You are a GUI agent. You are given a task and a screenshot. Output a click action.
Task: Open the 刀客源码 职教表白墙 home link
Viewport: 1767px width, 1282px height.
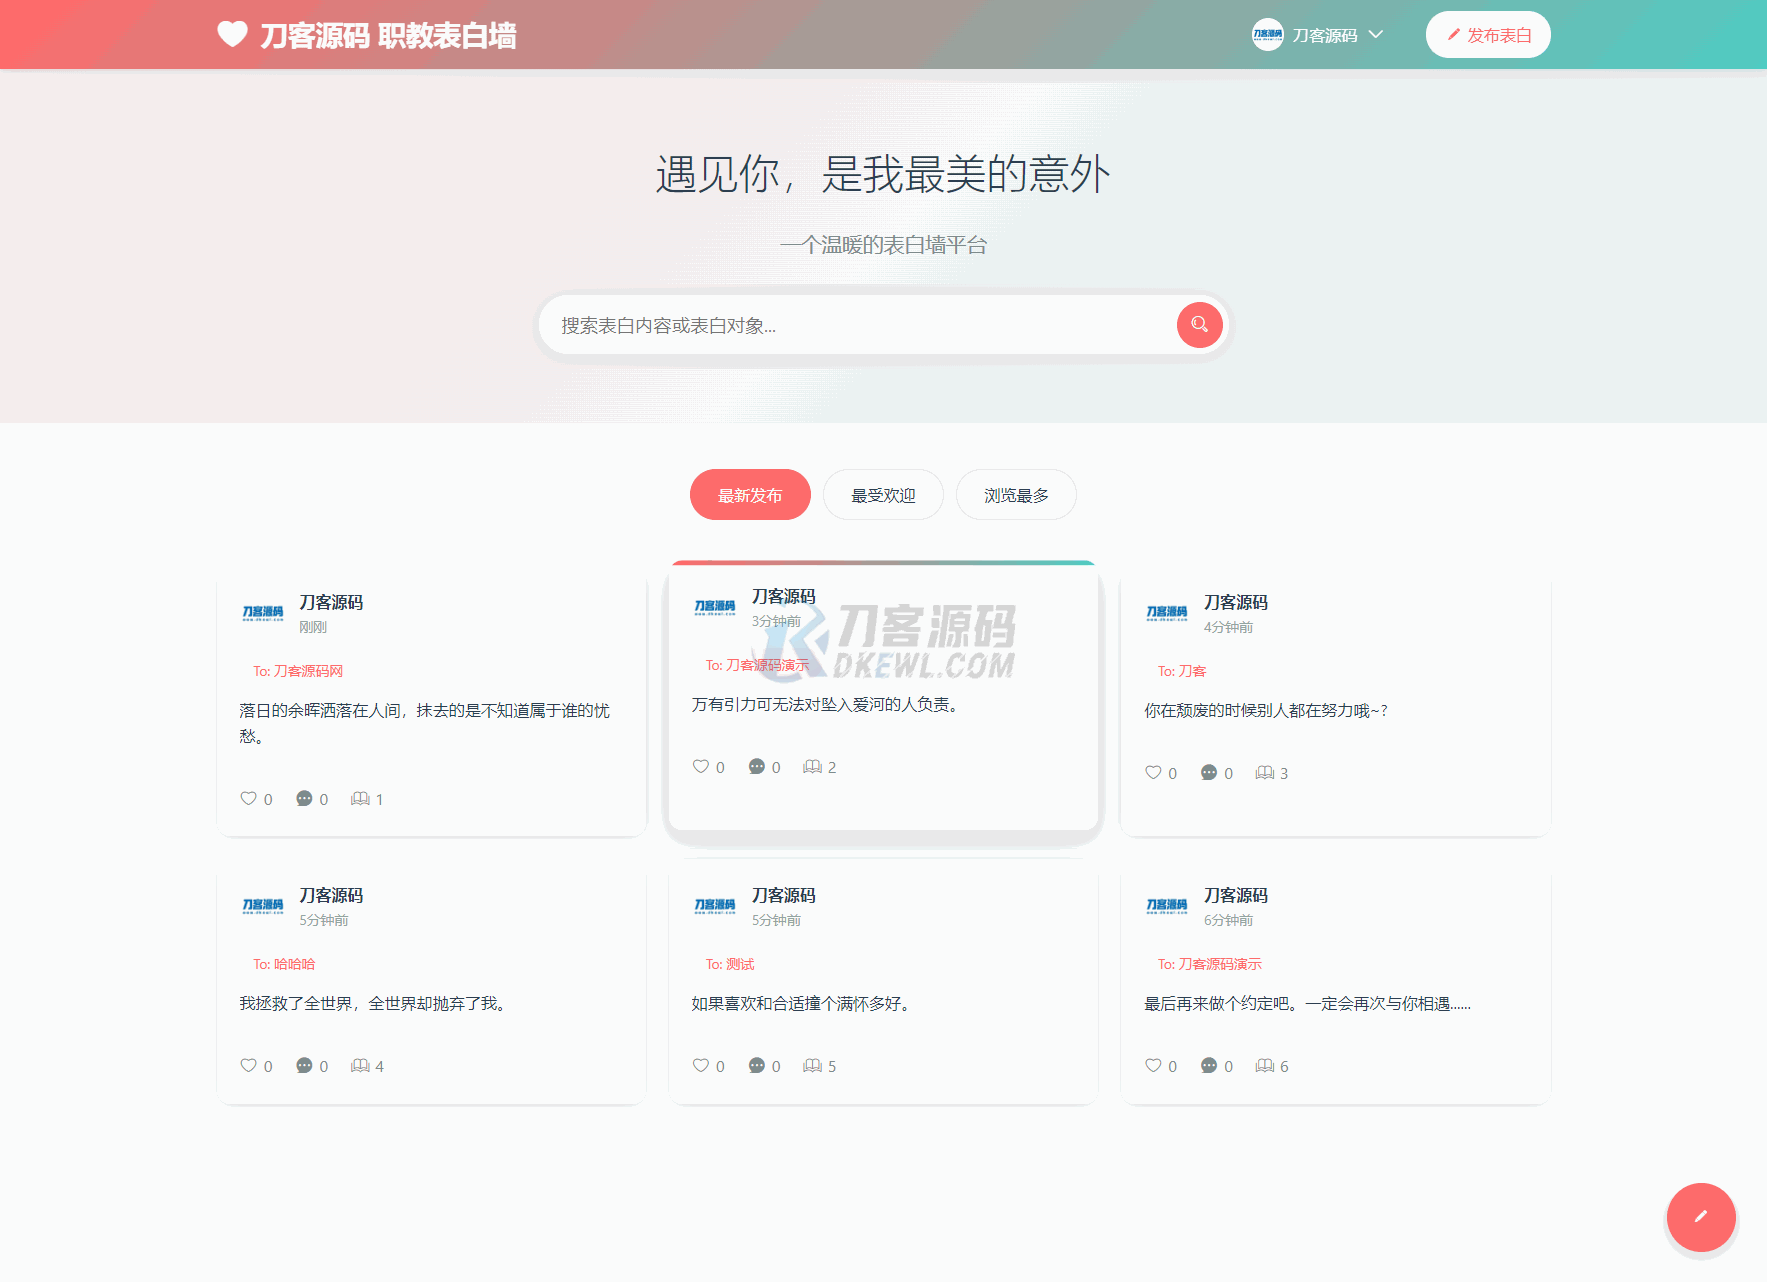[388, 36]
